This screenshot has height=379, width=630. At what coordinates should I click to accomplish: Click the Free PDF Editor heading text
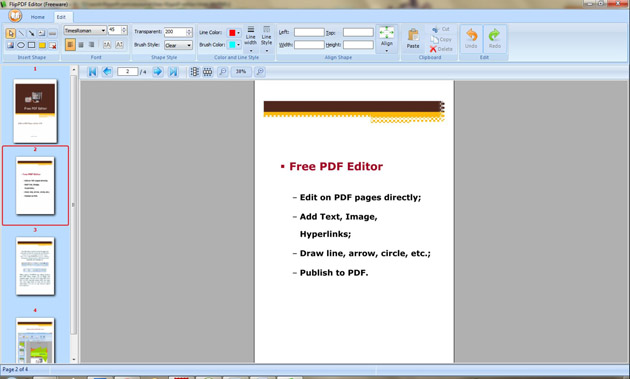pos(336,166)
